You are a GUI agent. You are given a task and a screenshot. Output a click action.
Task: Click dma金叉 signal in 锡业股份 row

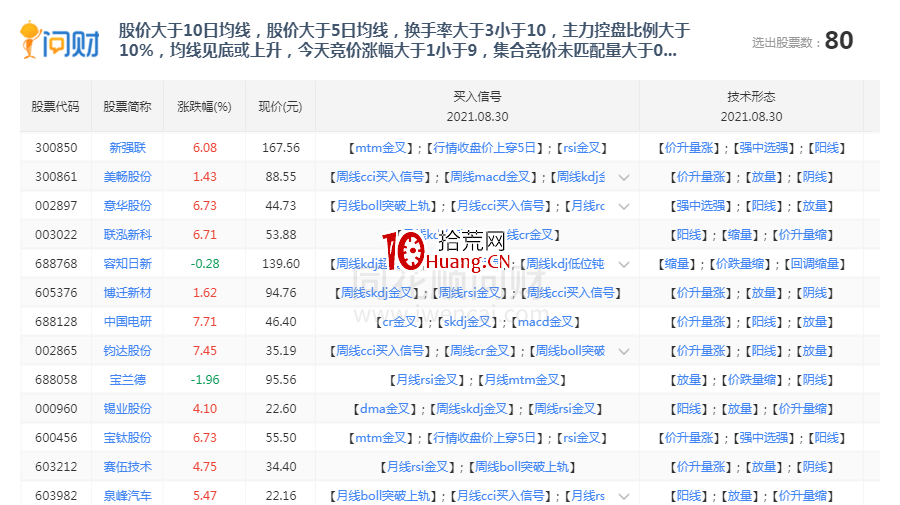tap(385, 409)
